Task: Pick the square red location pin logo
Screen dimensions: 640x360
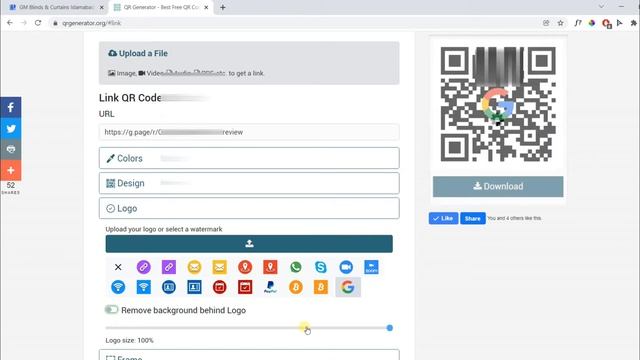Action: pos(270,267)
